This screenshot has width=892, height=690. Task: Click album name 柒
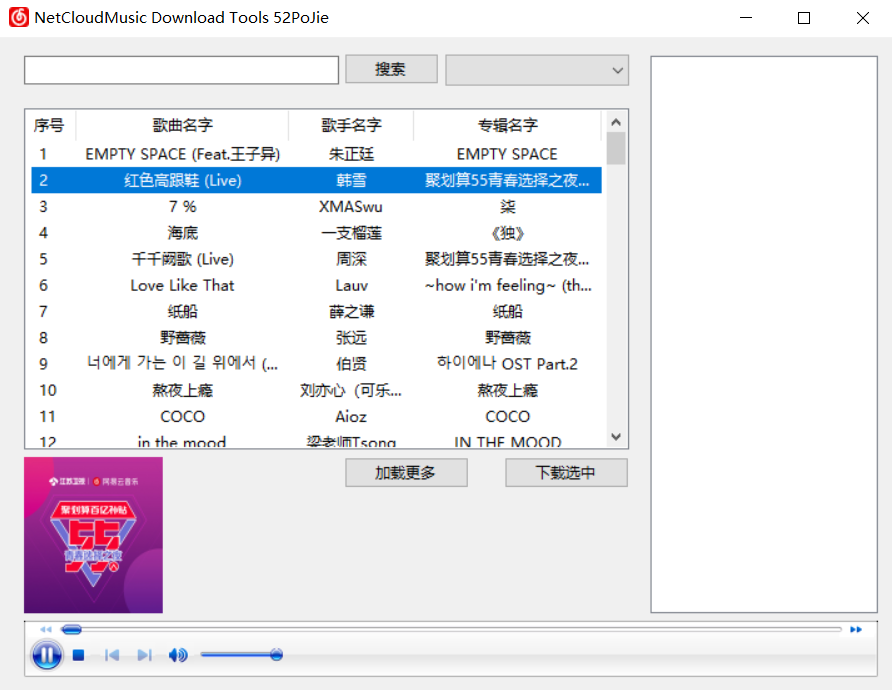507,206
